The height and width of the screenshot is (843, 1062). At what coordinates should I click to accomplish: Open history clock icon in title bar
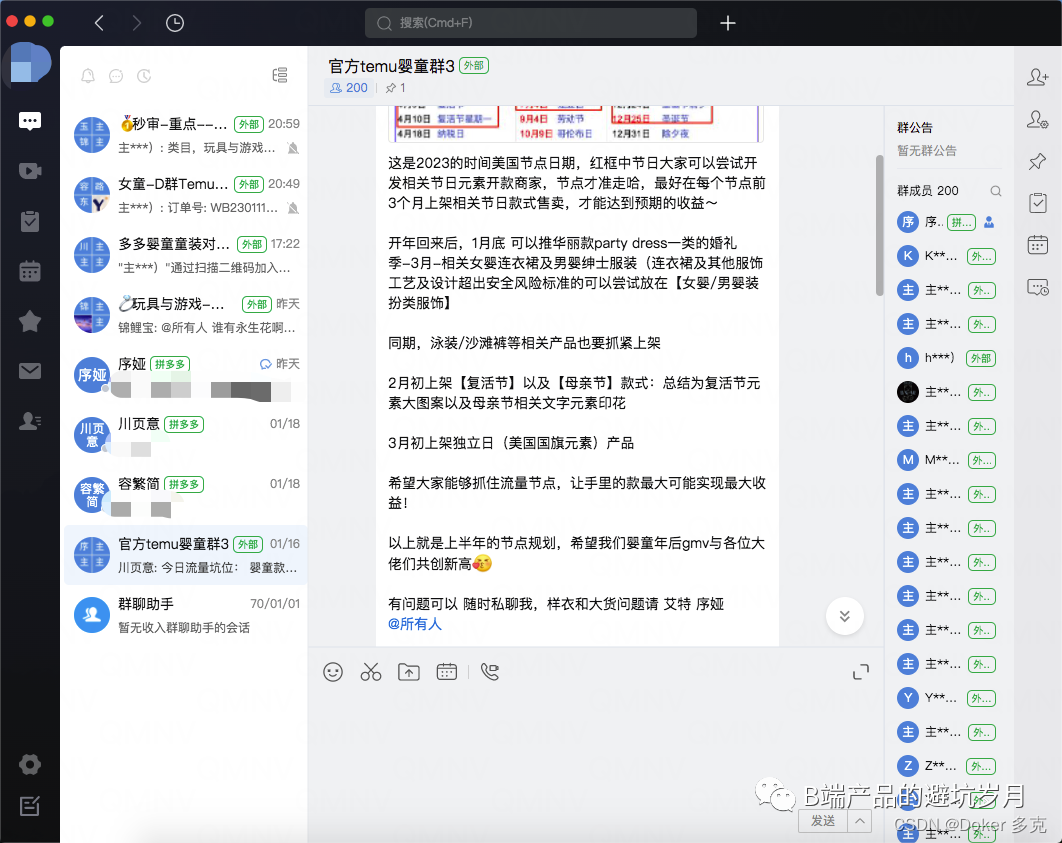(x=175, y=23)
